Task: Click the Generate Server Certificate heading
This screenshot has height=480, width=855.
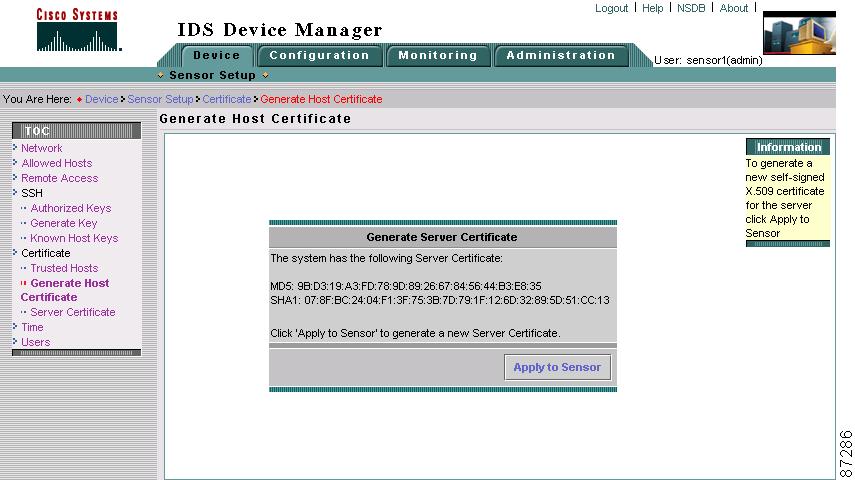Action: pyautogui.click(x=442, y=237)
